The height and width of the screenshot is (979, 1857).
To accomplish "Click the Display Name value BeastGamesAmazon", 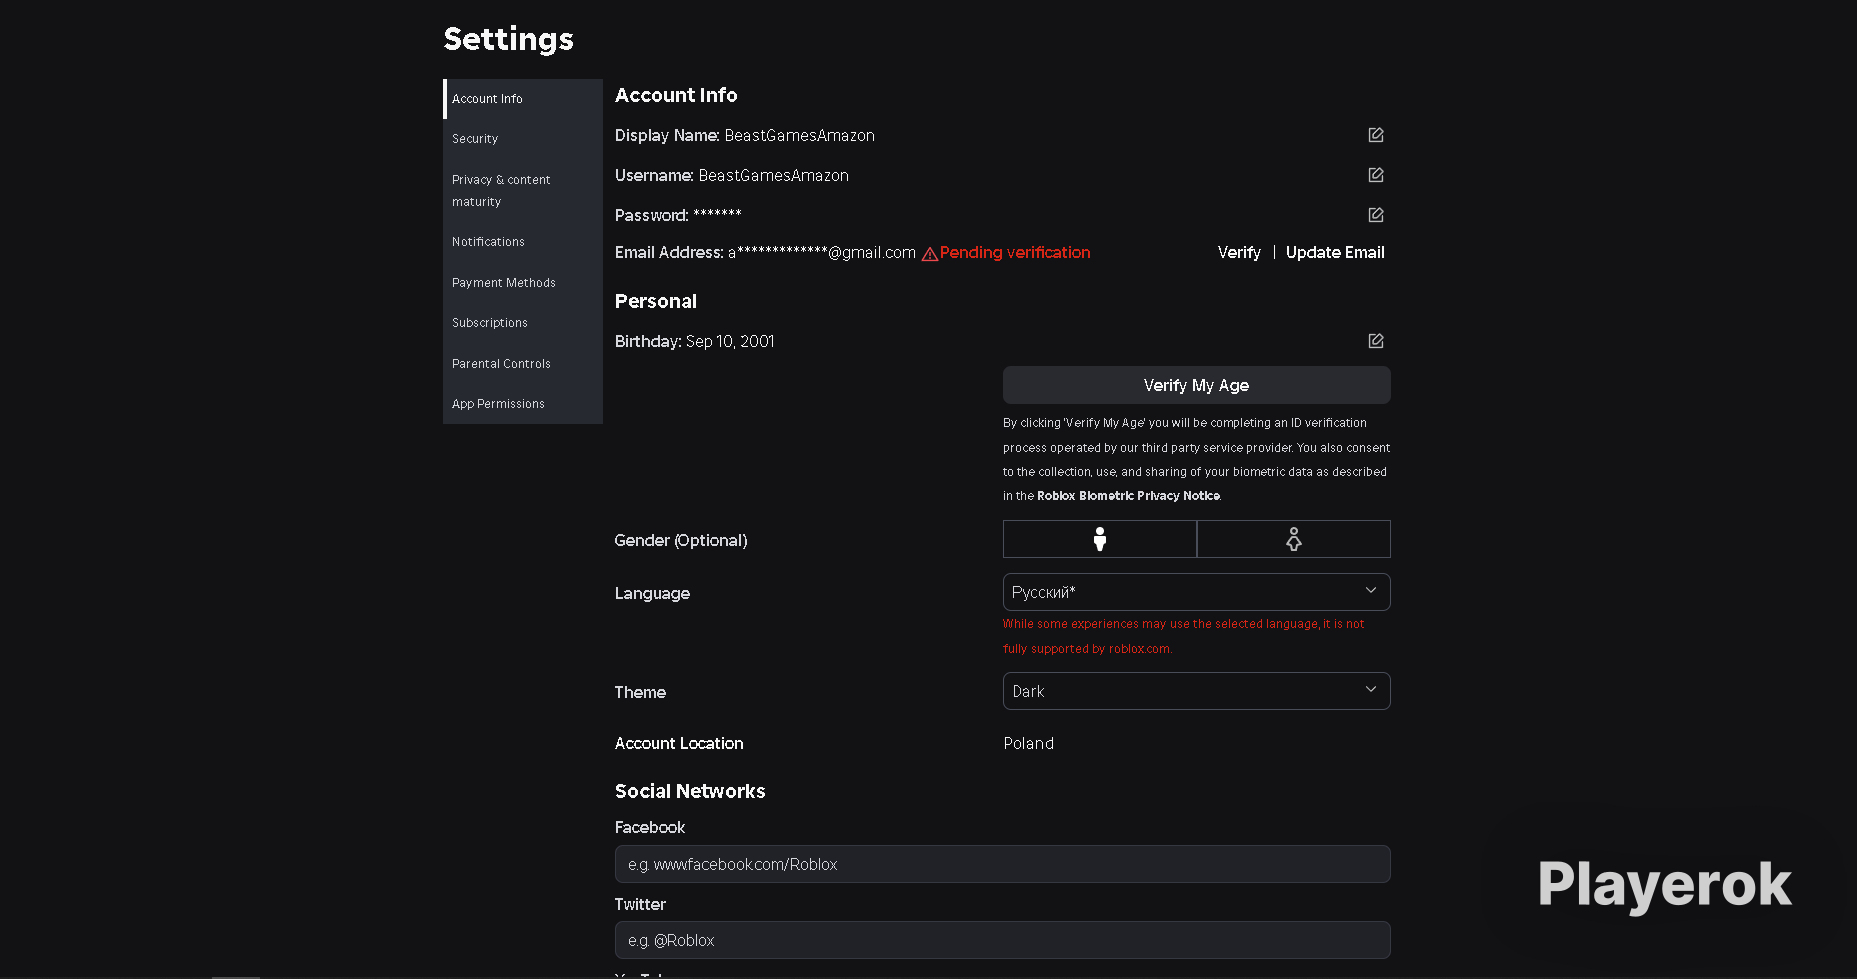I will (800, 135).
